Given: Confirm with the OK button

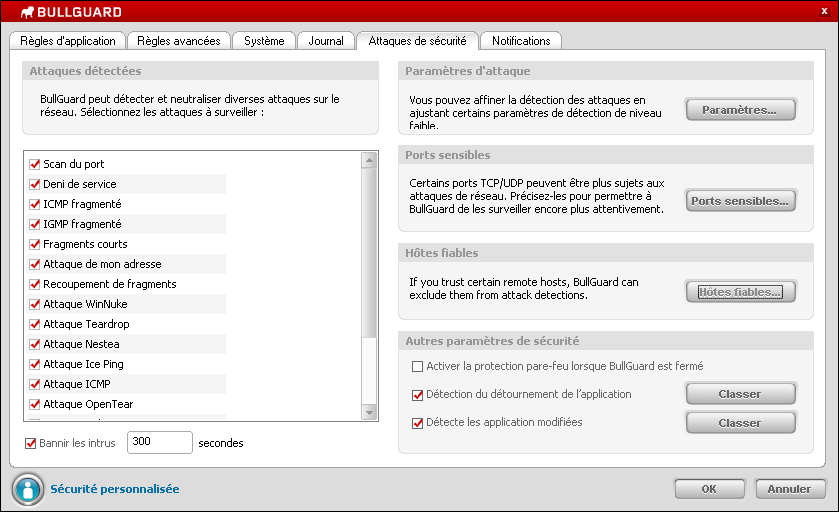Looking at the screenshot, I should 710,489.
